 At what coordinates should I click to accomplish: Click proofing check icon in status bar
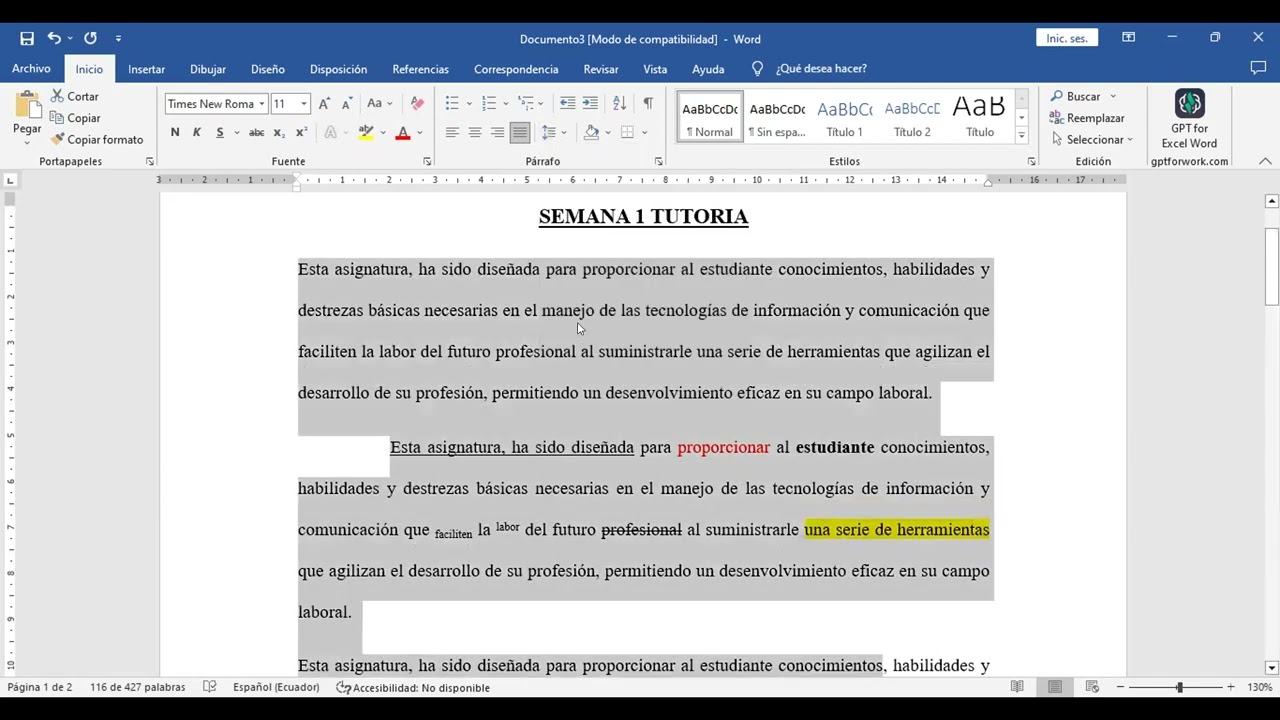point(210,687)
